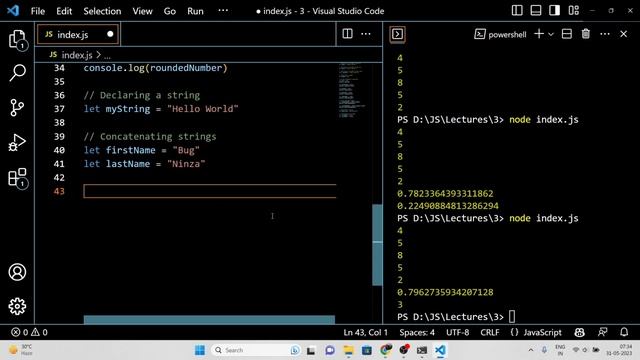Screen dimensions: 640x360
Task: Click Ln 43, Col 1 status item
Action: pos(365,332)
